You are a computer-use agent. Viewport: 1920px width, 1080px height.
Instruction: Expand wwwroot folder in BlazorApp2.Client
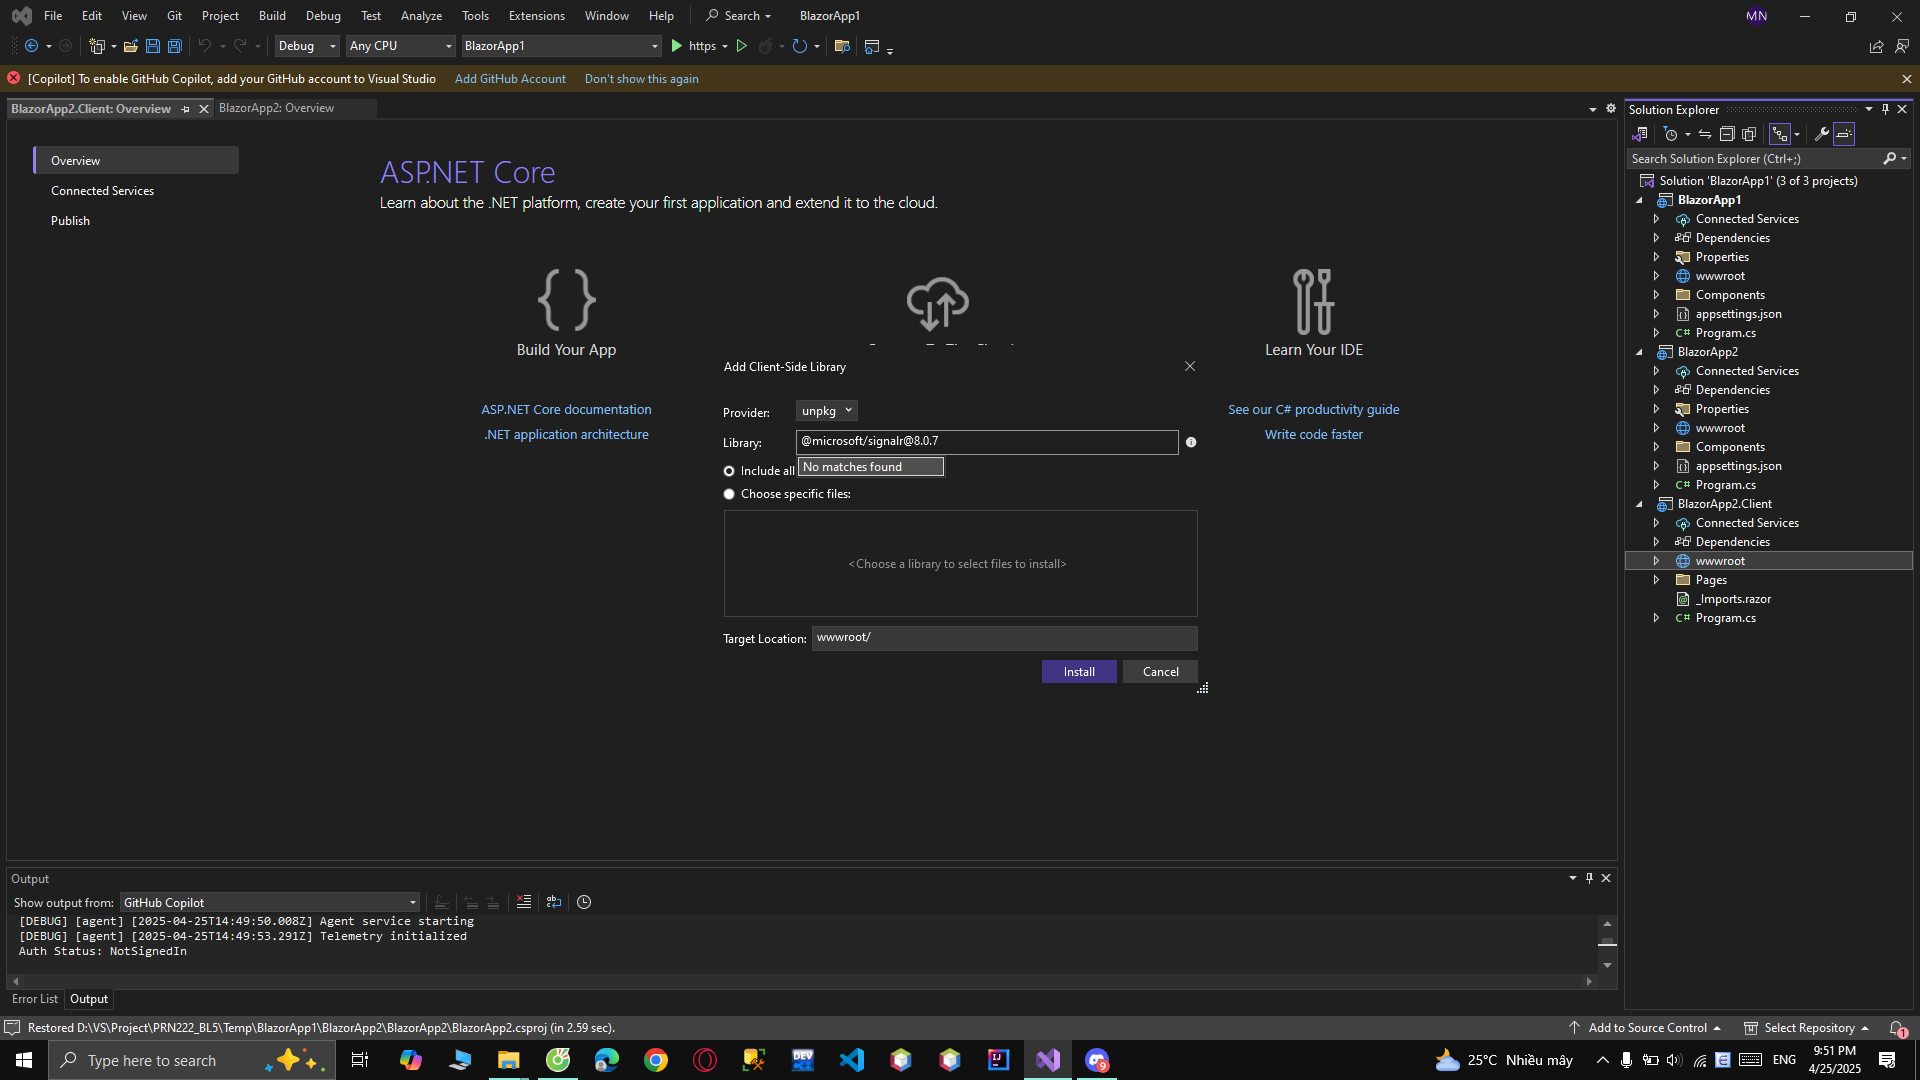1656,561
